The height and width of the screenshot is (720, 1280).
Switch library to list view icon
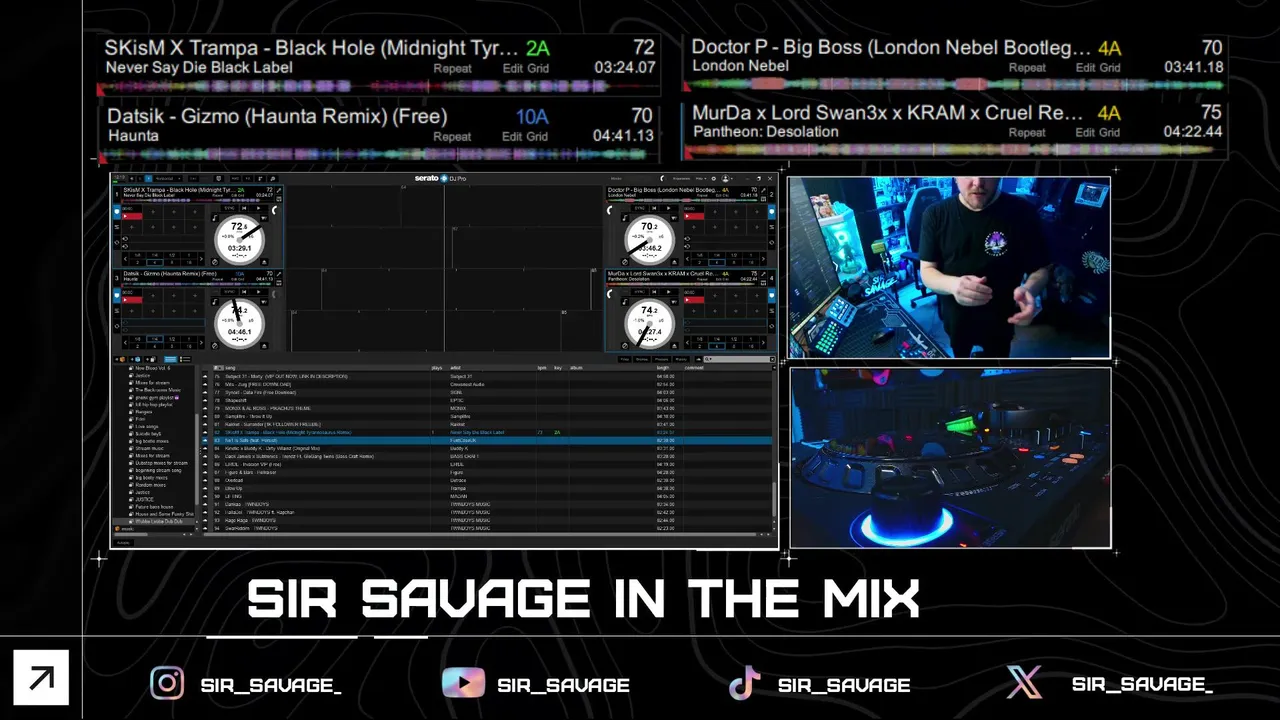(185, 360)
